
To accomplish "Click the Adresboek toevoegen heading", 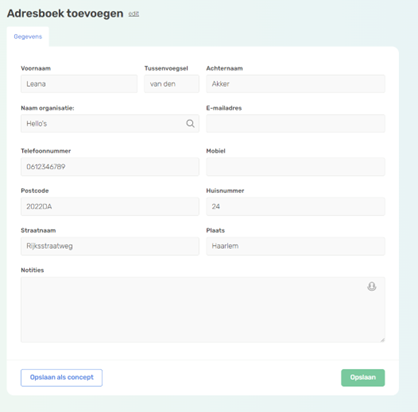I will [x=65, y=14].
